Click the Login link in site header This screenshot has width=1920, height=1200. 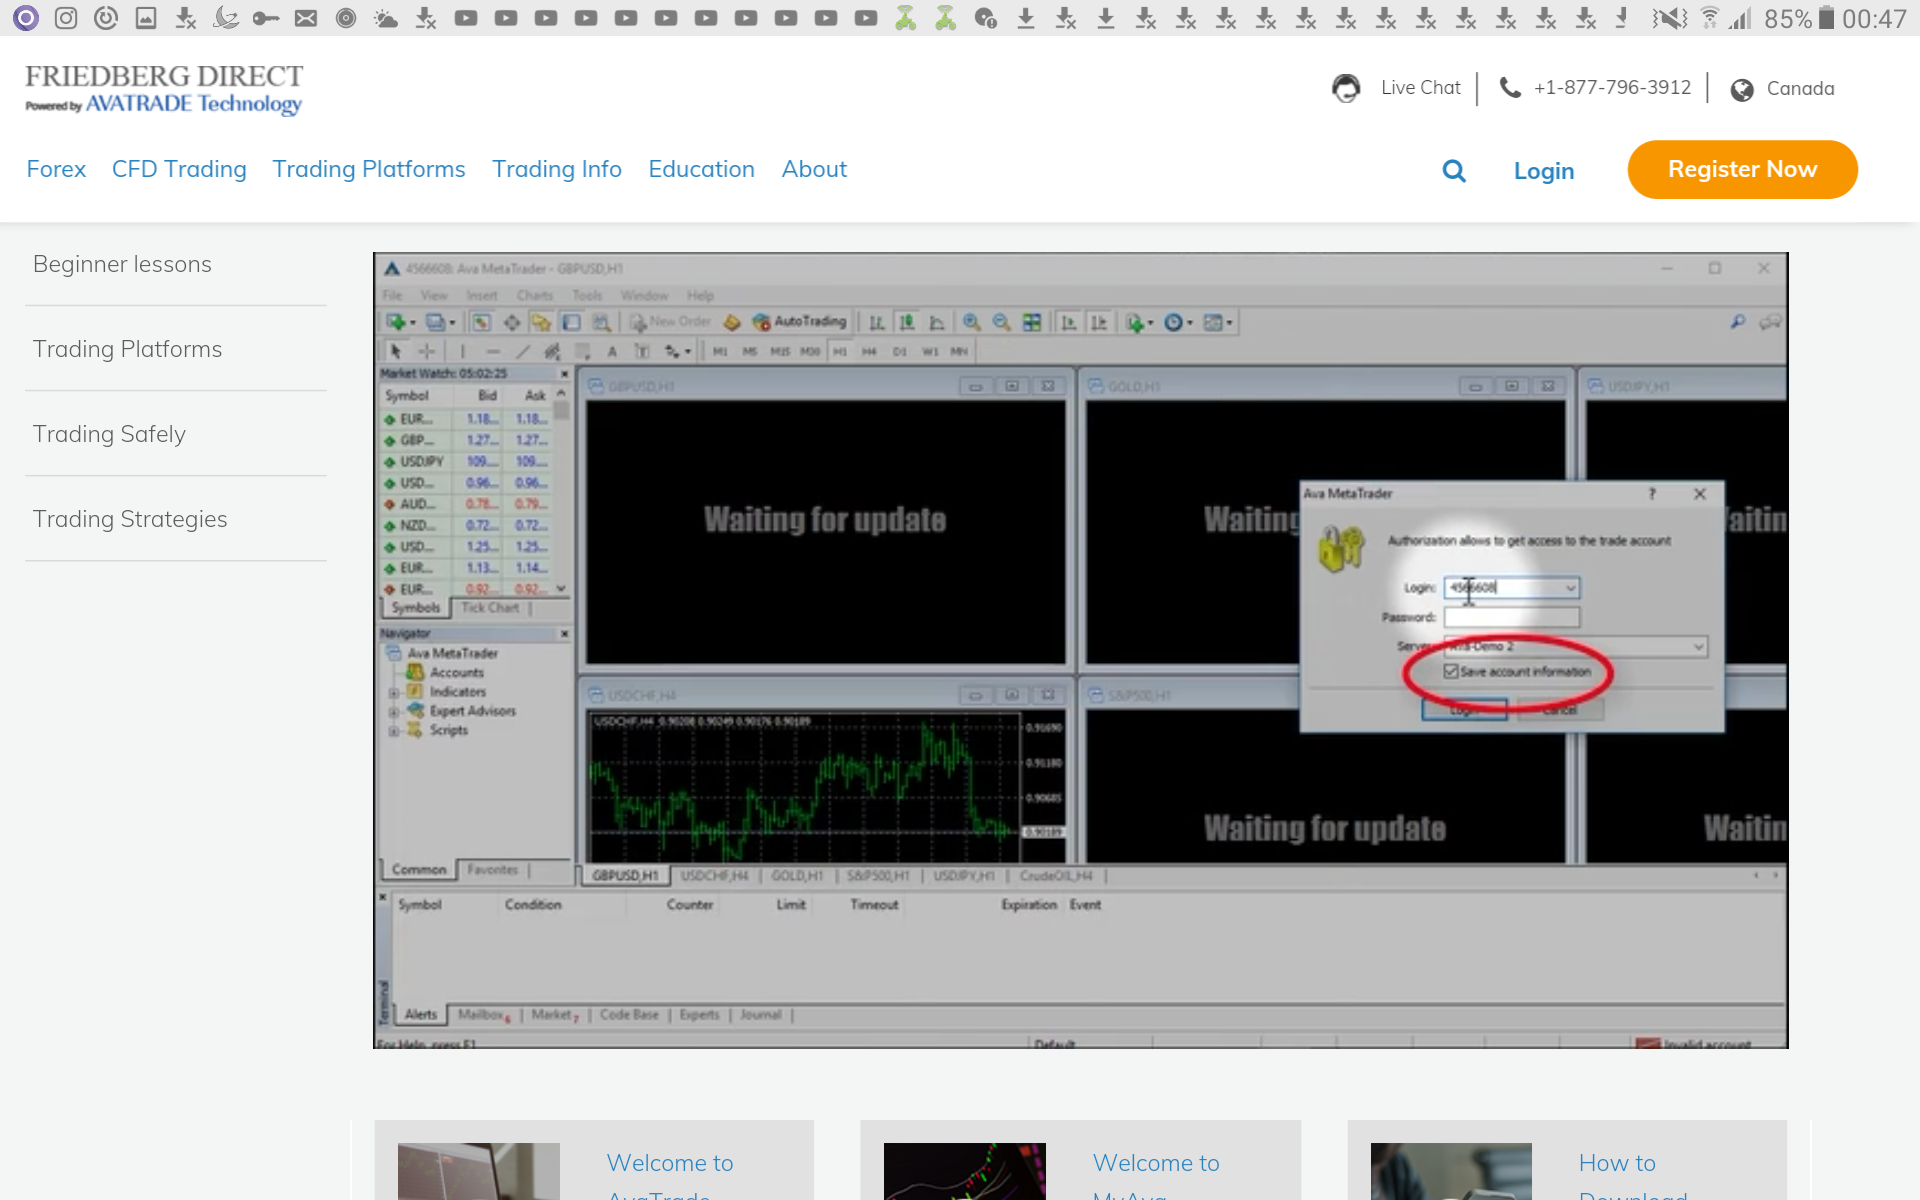coord(1544,171)
